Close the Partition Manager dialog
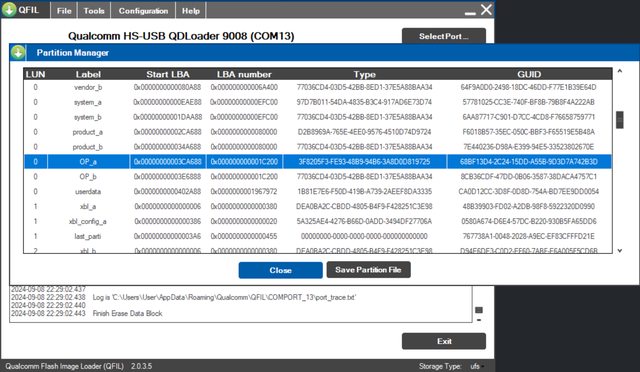 point(280,270)
